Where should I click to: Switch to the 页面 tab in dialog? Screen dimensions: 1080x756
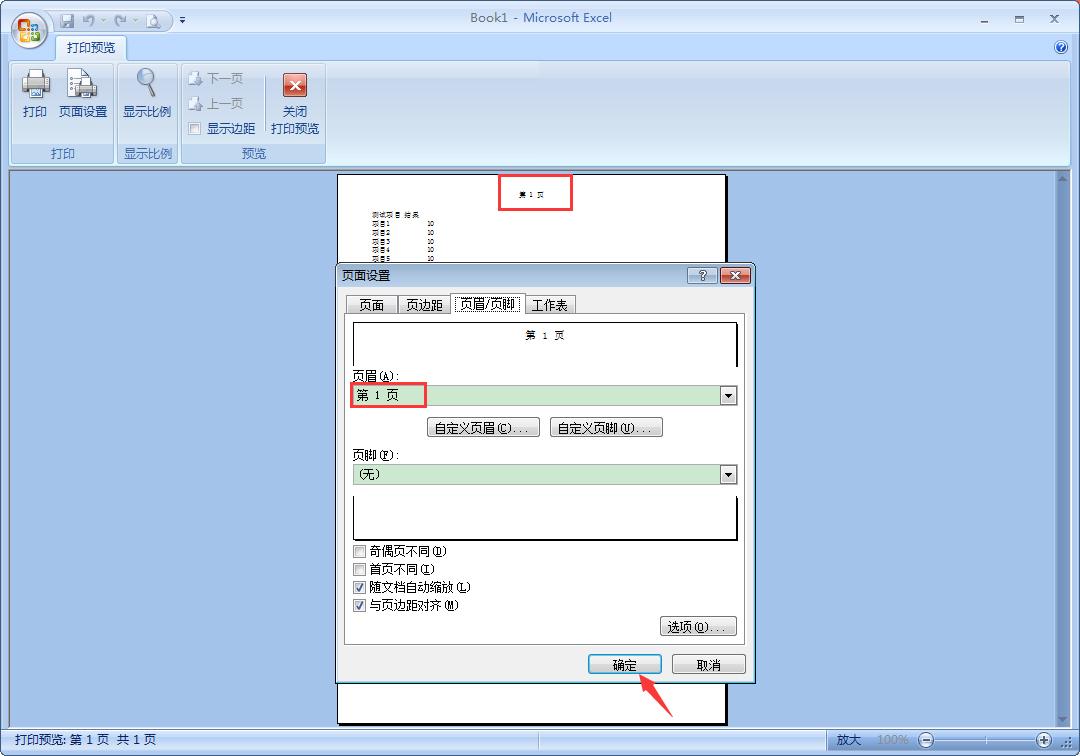[371, 305]
